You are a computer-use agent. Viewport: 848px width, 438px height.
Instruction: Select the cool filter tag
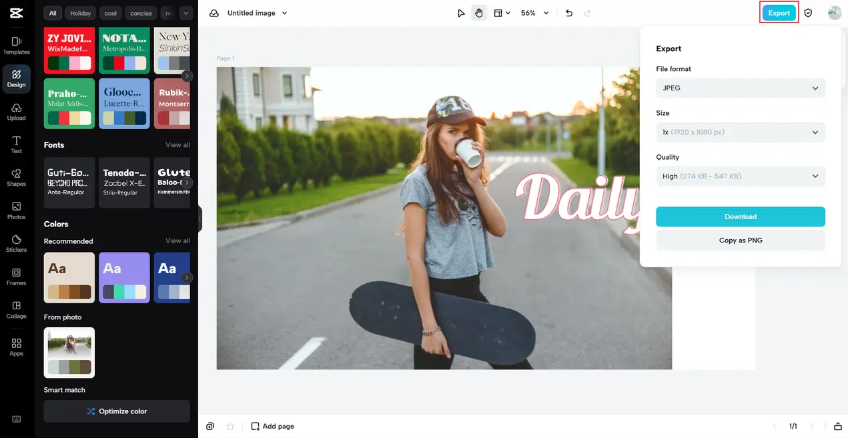click(110, 13)
